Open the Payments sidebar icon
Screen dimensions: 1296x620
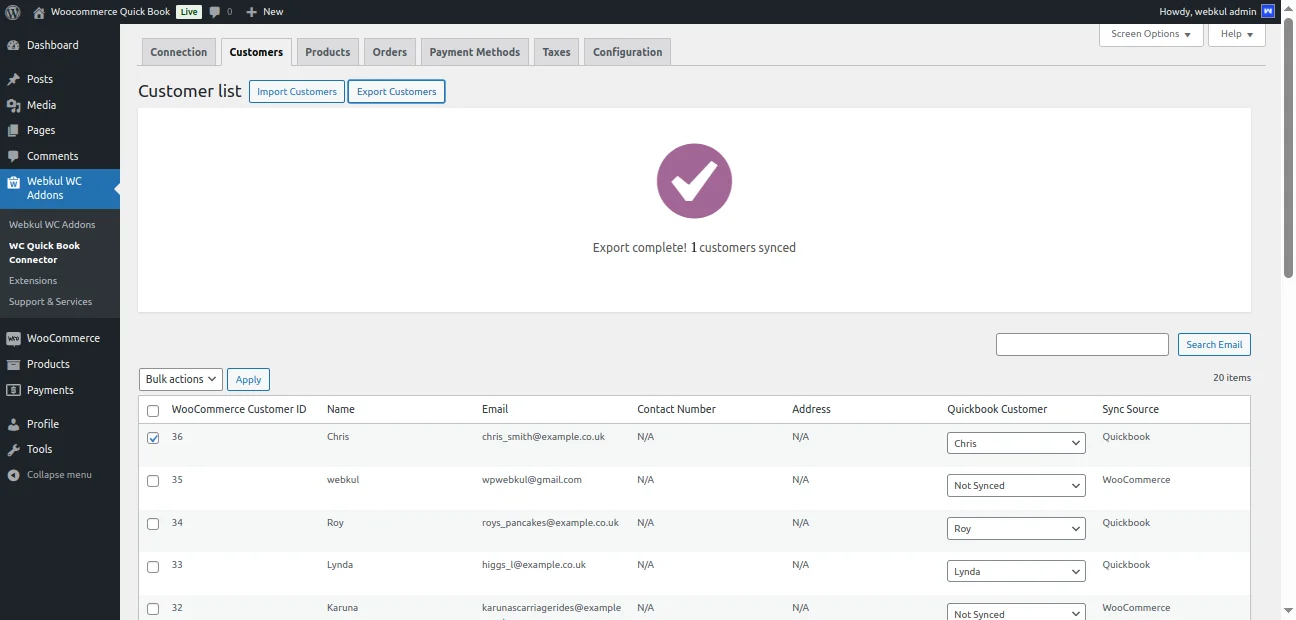click(x=13, y=390)
